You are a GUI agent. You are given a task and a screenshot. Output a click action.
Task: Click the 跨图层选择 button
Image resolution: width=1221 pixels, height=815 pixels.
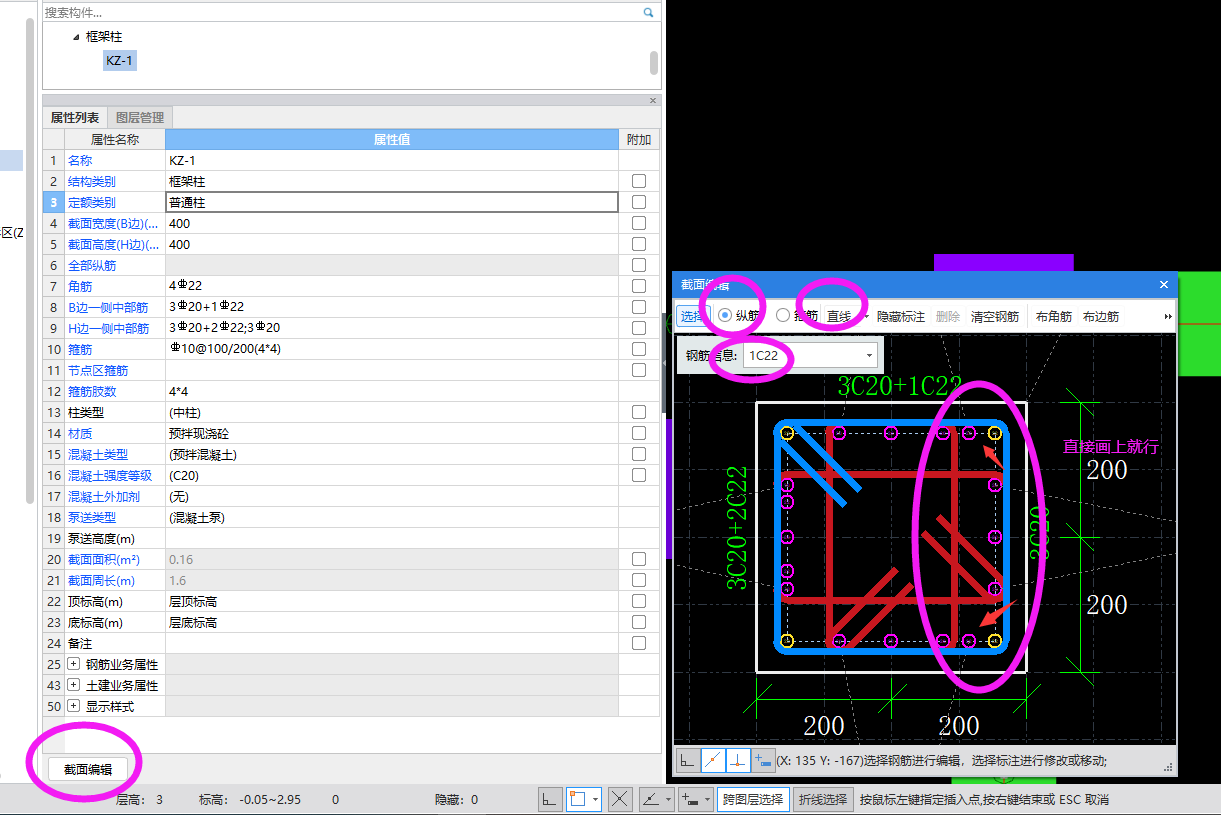point(752,799)
